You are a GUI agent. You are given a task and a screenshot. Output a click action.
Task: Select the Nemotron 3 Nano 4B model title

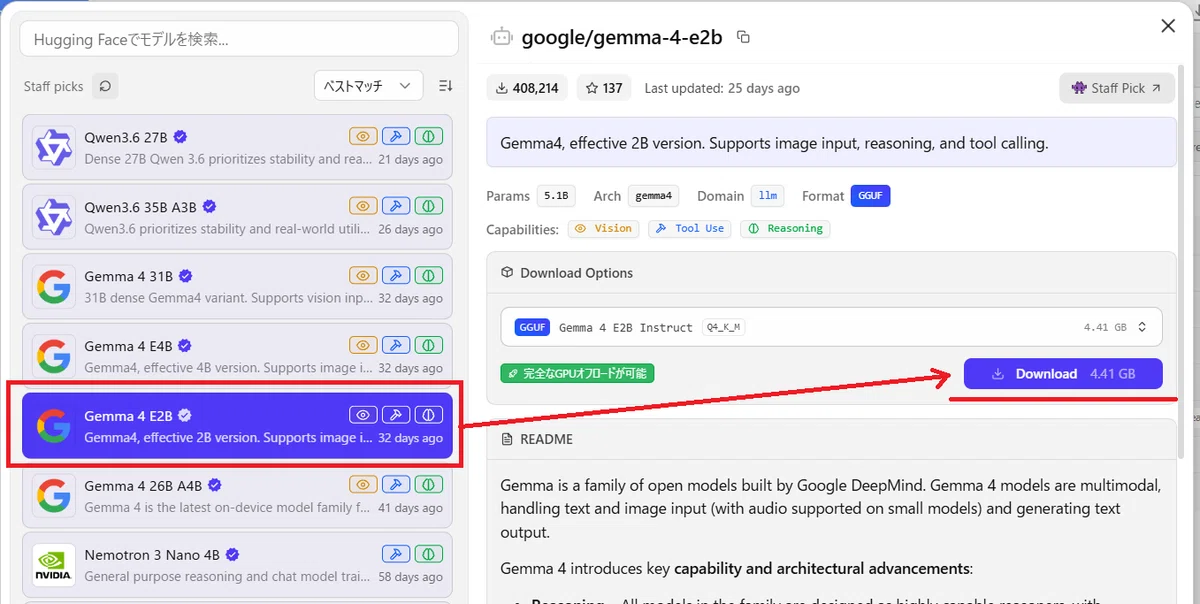[x=154, y=555]
